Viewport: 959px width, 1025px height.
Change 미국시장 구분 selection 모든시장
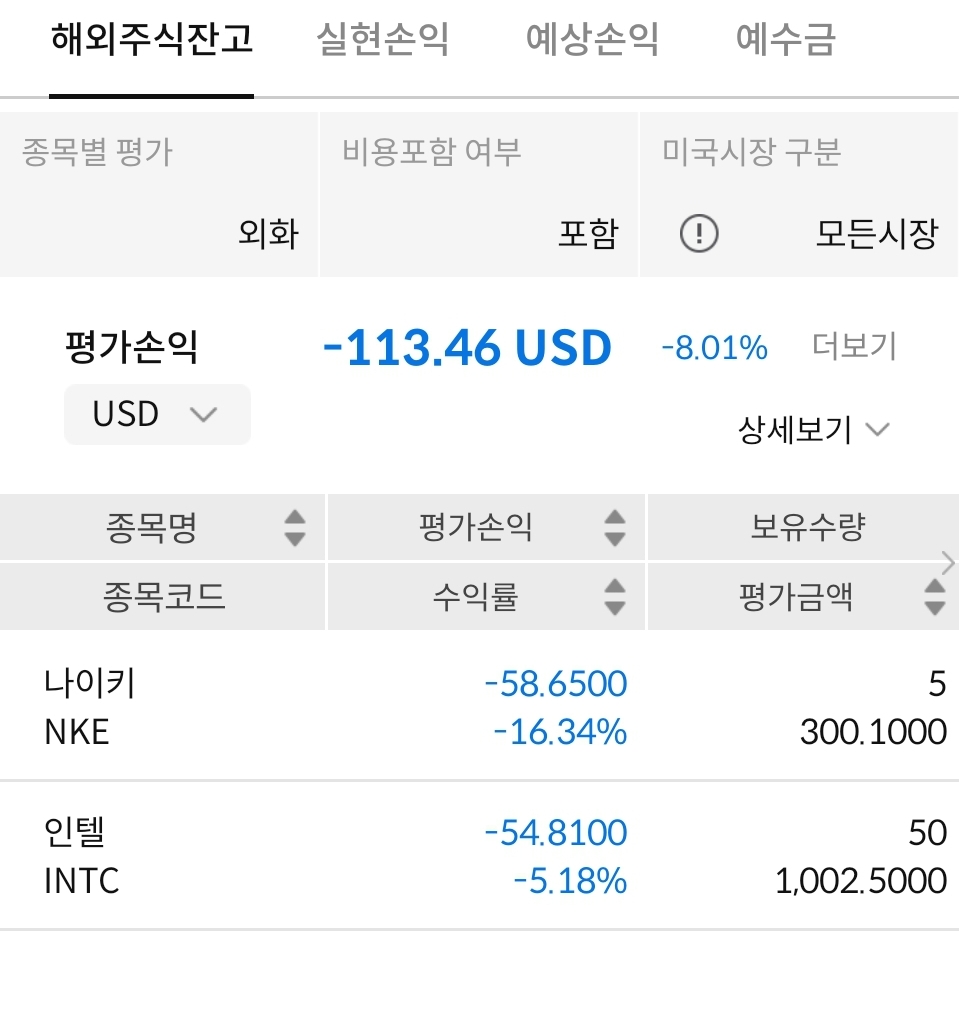[876, 234]
